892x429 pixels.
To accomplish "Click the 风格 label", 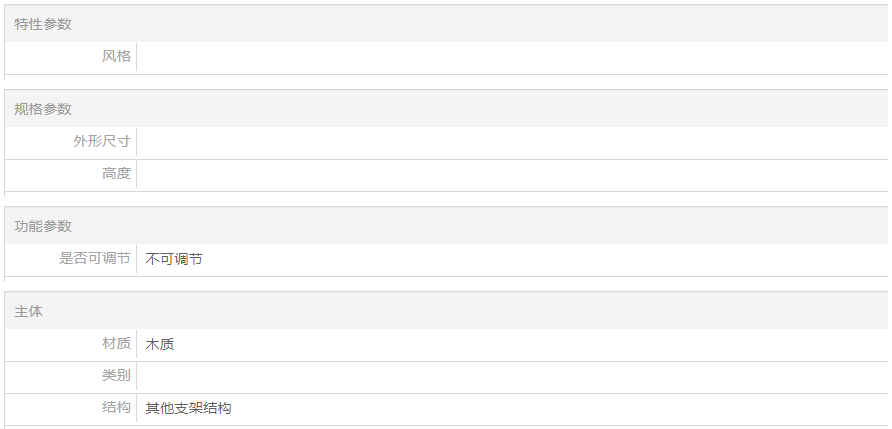I will pos(116,56).
